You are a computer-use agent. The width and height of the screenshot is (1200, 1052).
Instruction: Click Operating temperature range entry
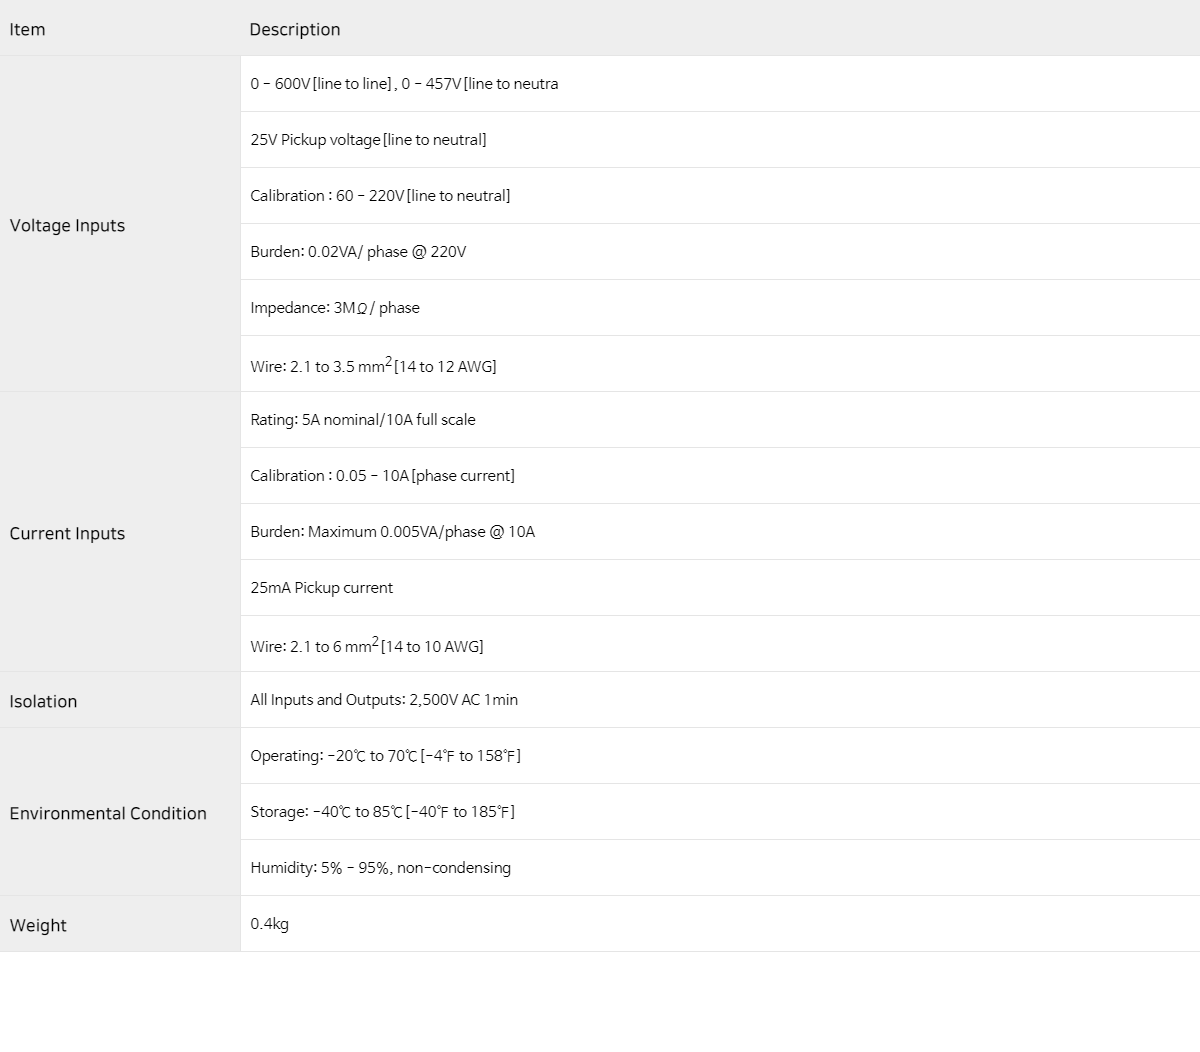click(x=385, y=756)
